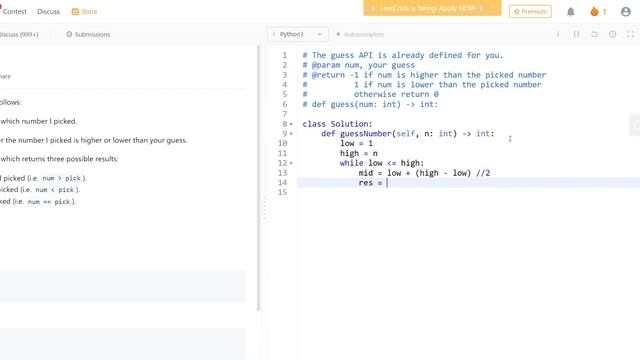Click the empty line 15 in the editor

pyautogui.click(x=469, y=192)
